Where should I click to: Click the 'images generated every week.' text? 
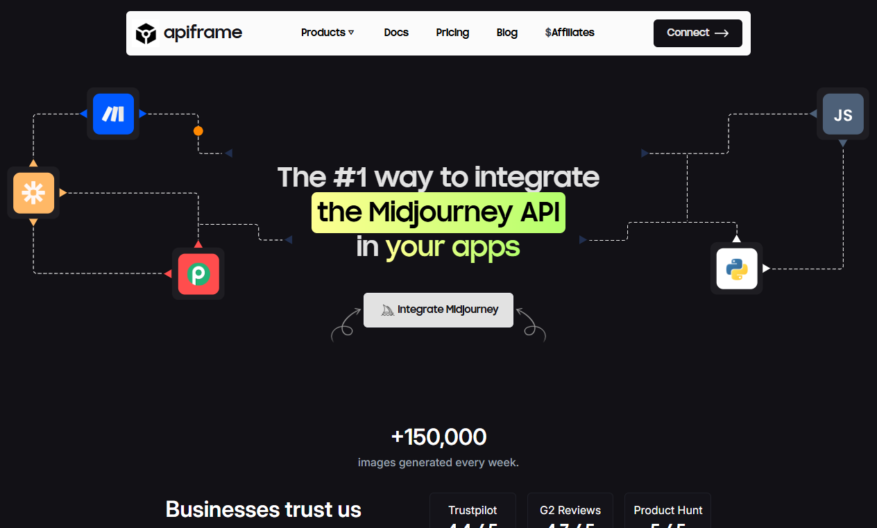pyautogui.click(x=438, y=463)
